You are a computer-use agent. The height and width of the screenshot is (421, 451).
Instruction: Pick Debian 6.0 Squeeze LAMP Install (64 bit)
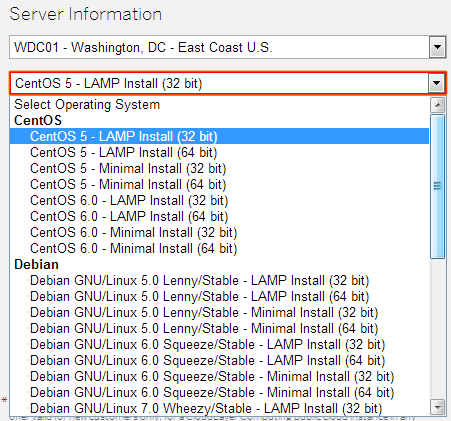point(219,360)
